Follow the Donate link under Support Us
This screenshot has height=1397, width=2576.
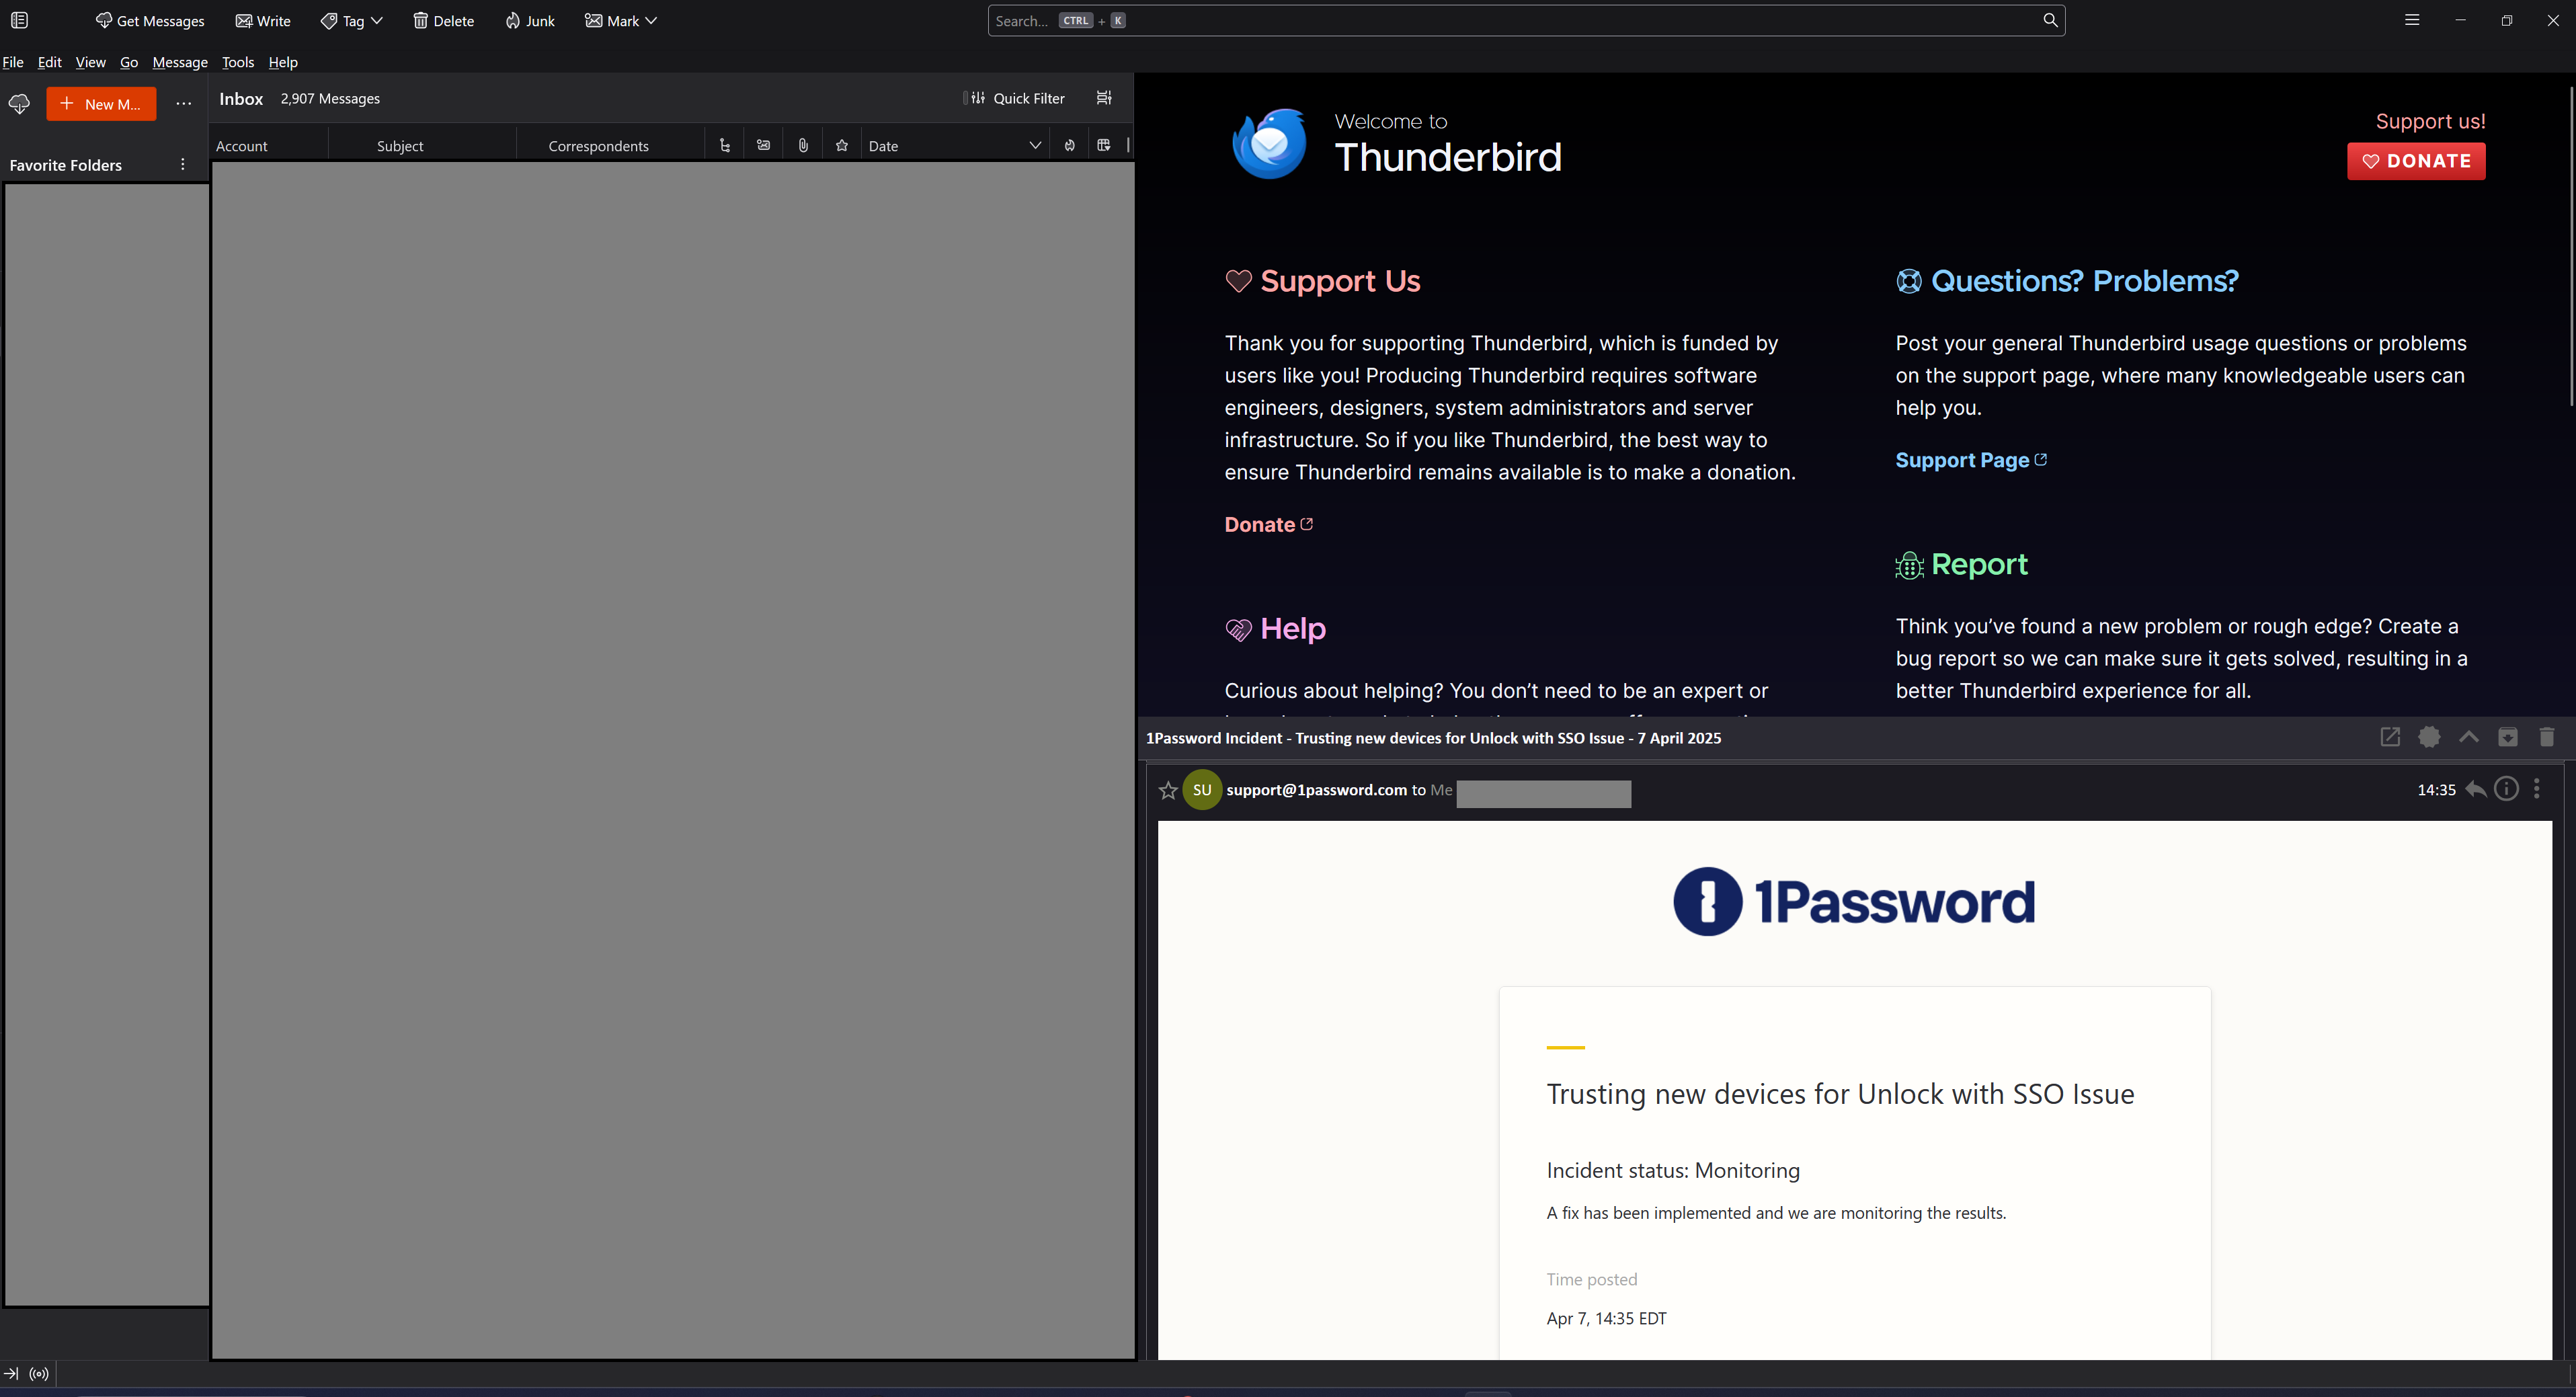[1268, 525]
